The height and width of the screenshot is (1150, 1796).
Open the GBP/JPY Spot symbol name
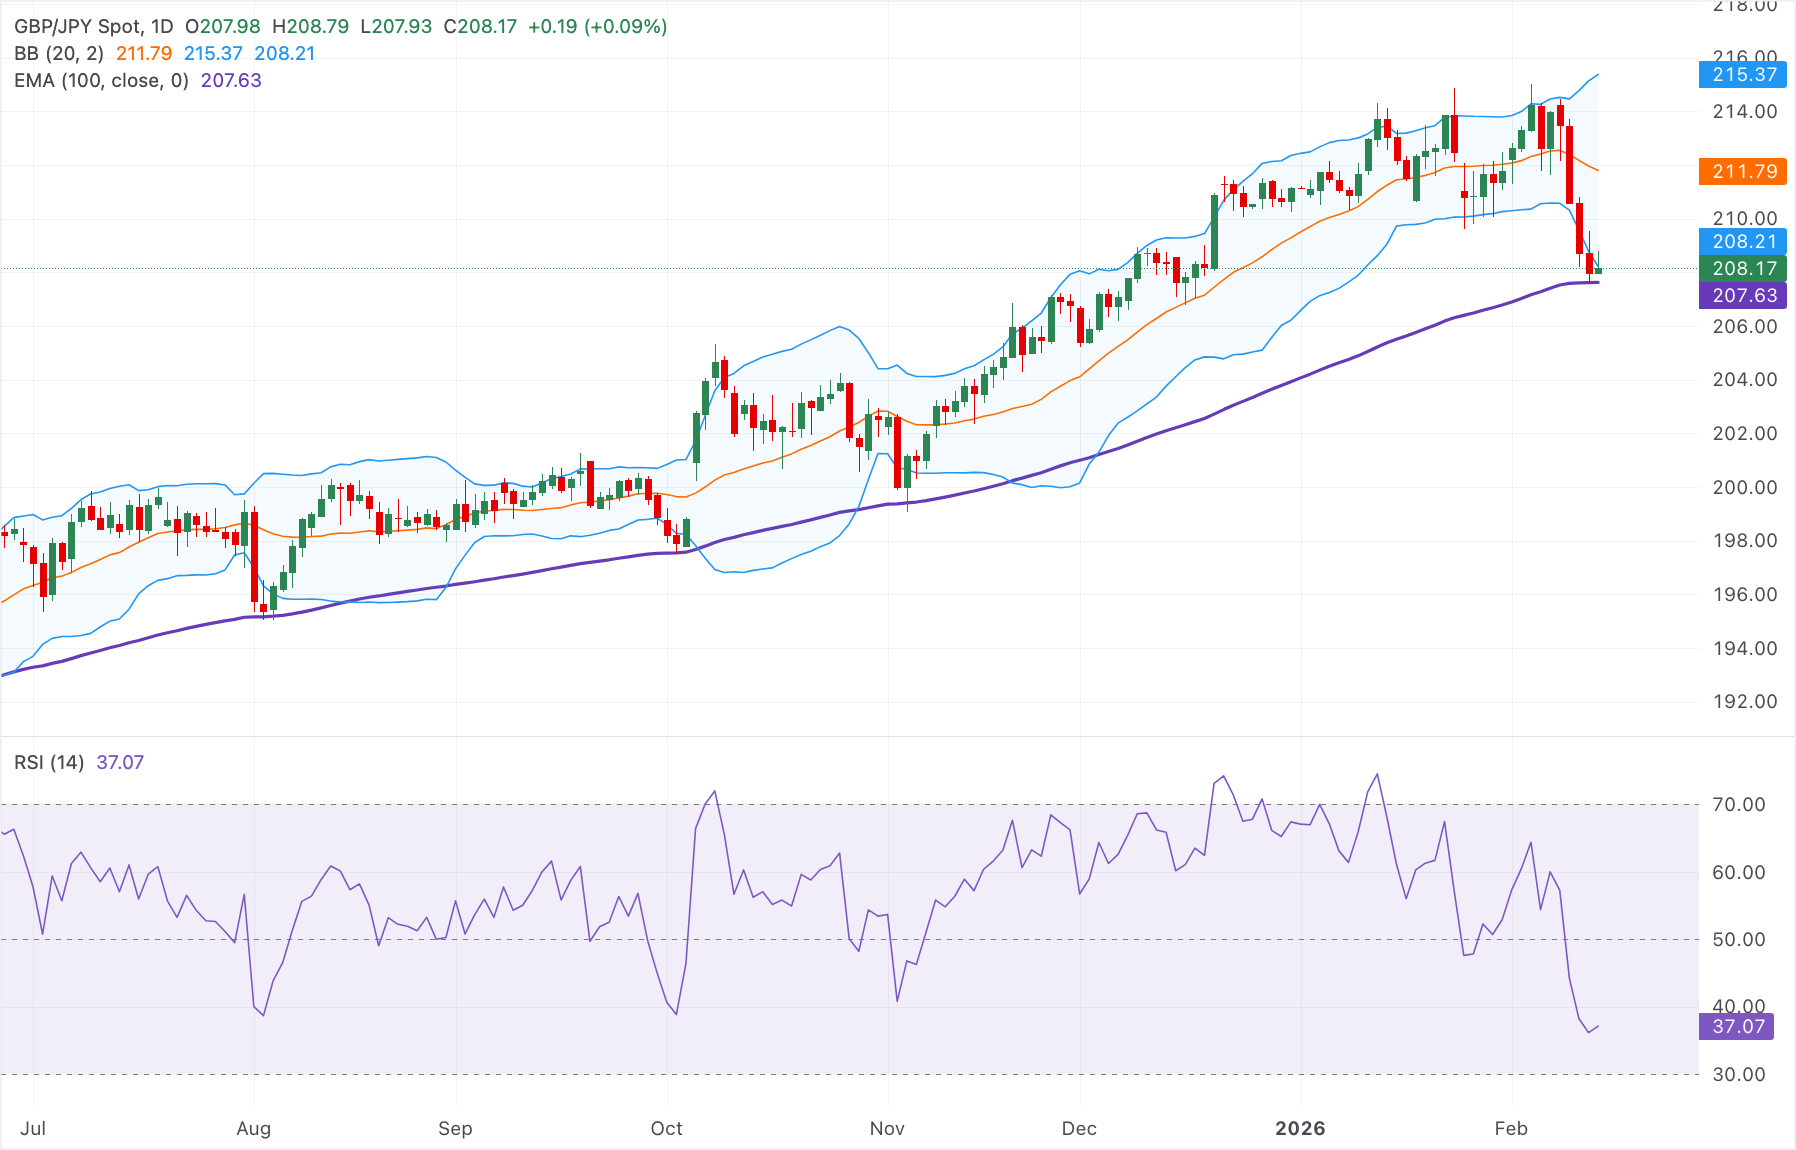(x=78, y=27)
